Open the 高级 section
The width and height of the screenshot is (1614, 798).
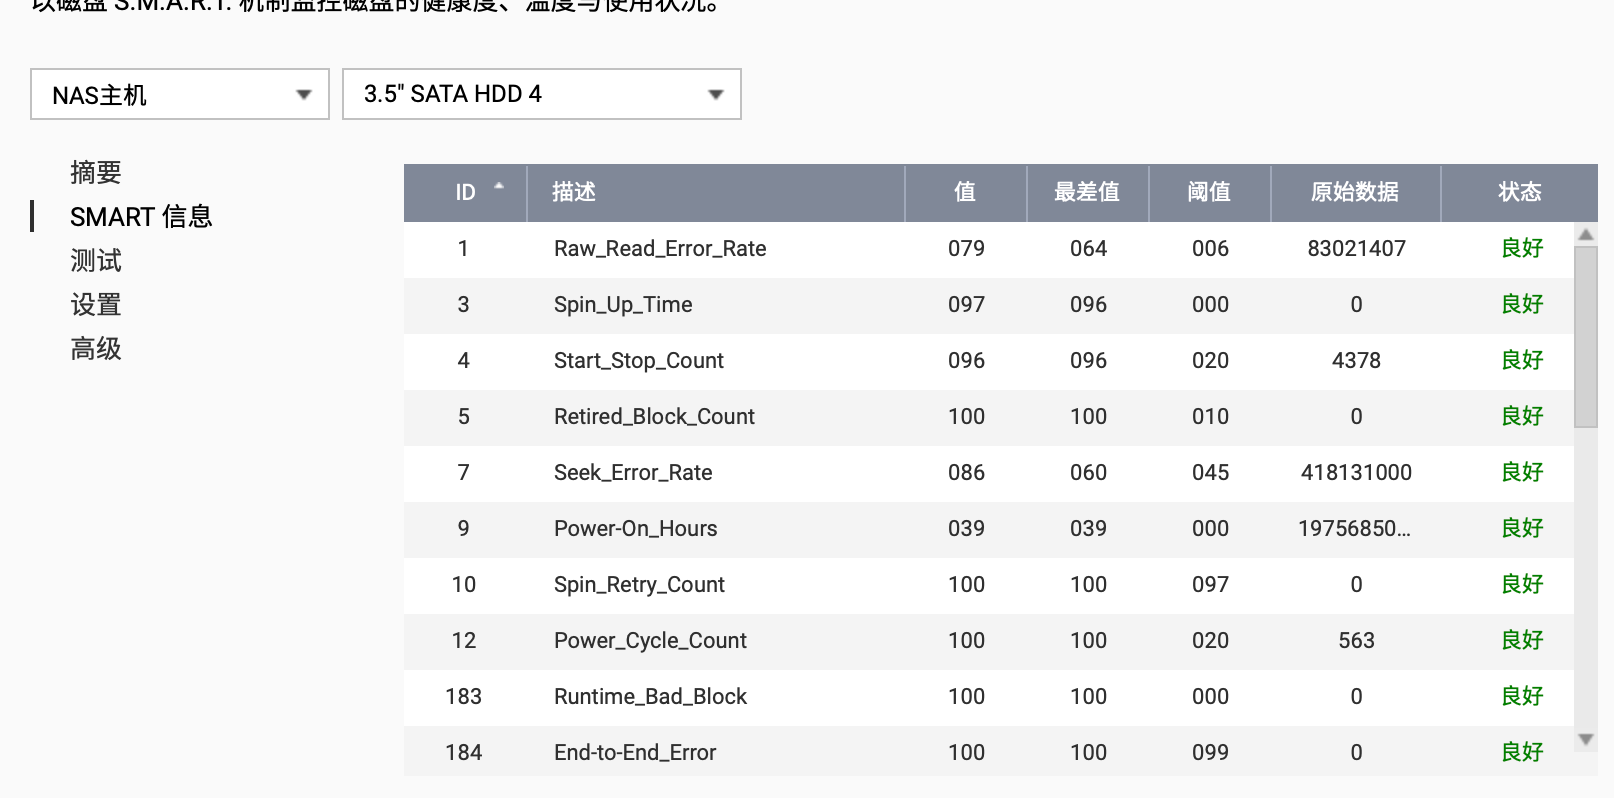(x=96, y=349)
